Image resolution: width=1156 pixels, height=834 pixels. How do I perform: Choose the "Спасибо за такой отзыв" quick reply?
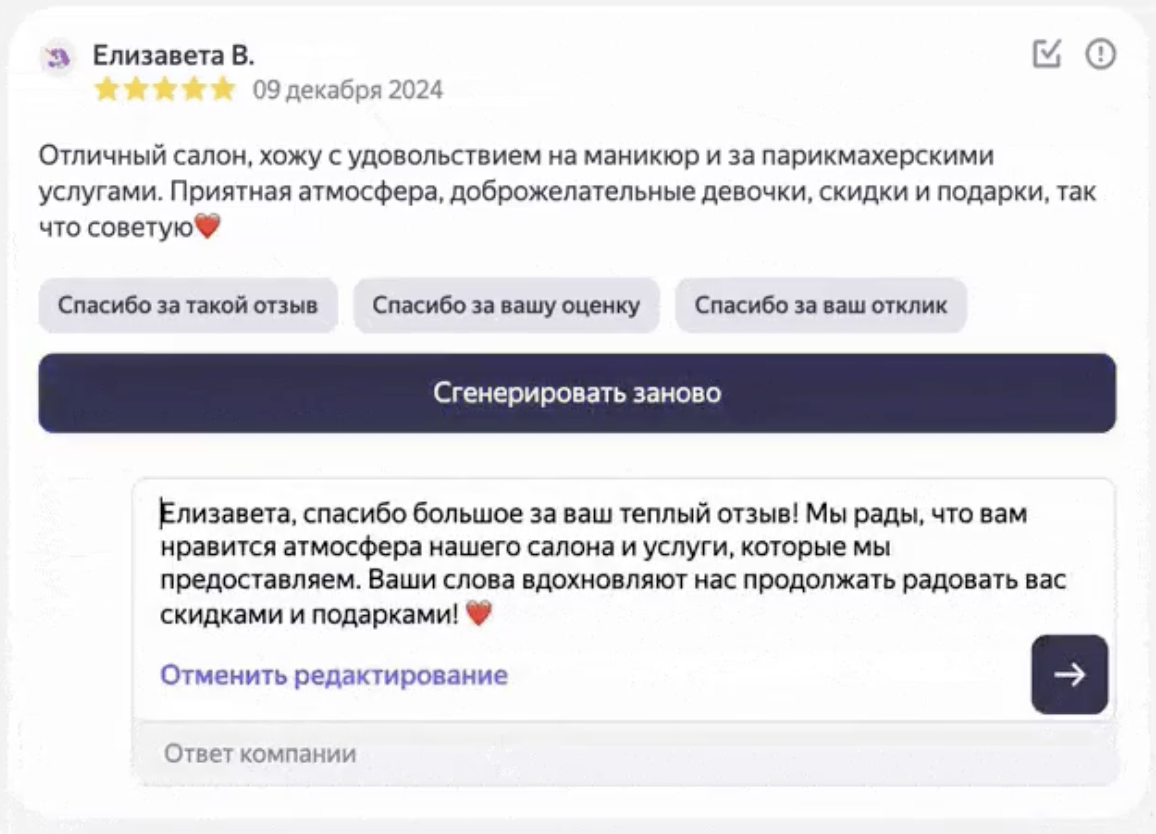pyautogui.click(x=188, y=305)
